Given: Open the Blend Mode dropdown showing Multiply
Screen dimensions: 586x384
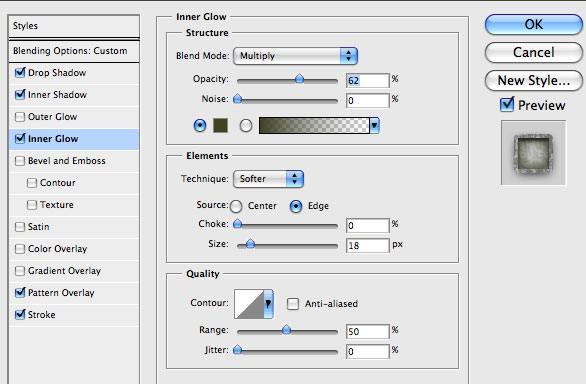Looking at the screenshot, I should 295,56.
